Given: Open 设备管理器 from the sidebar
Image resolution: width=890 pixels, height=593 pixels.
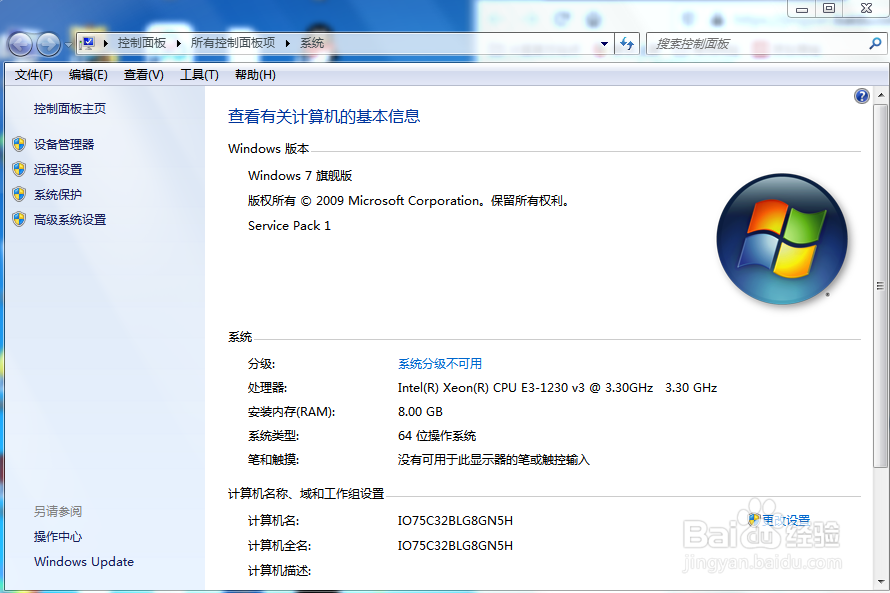Looking at the screenshot, I should point(64,144).
